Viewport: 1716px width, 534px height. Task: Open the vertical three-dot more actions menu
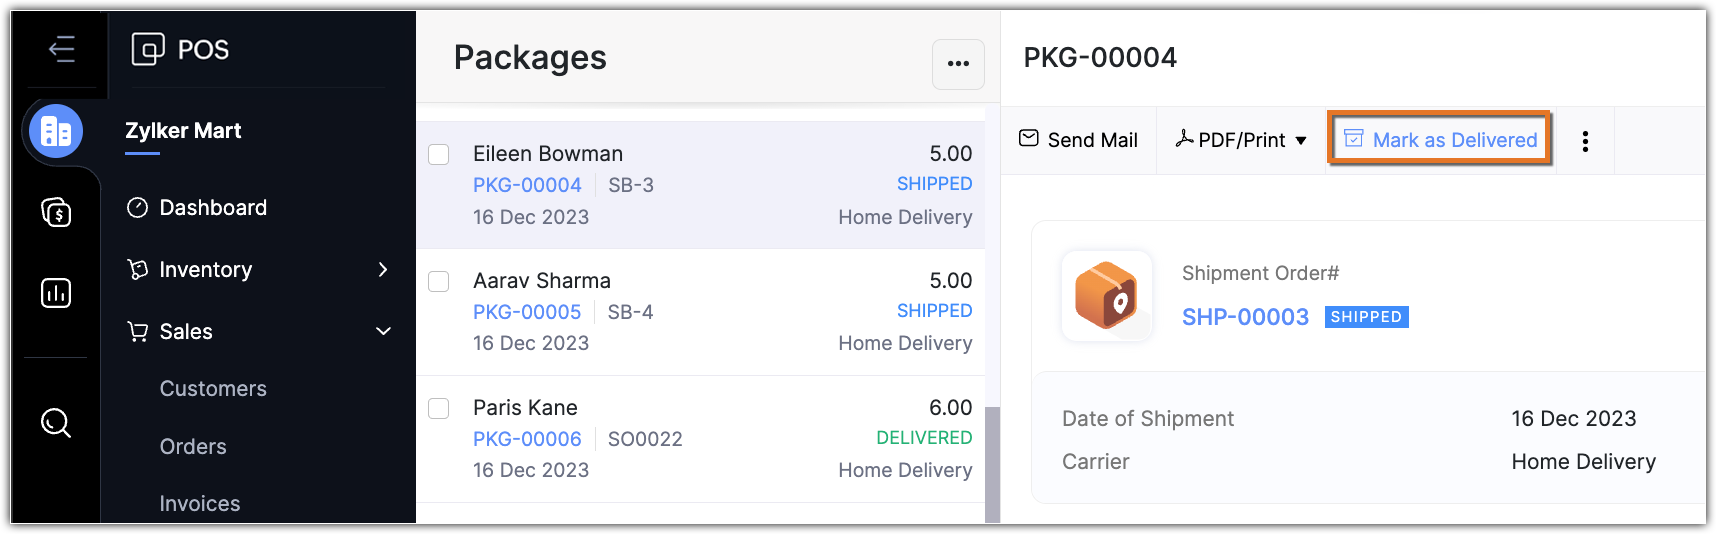click(x=1585, y=141)
